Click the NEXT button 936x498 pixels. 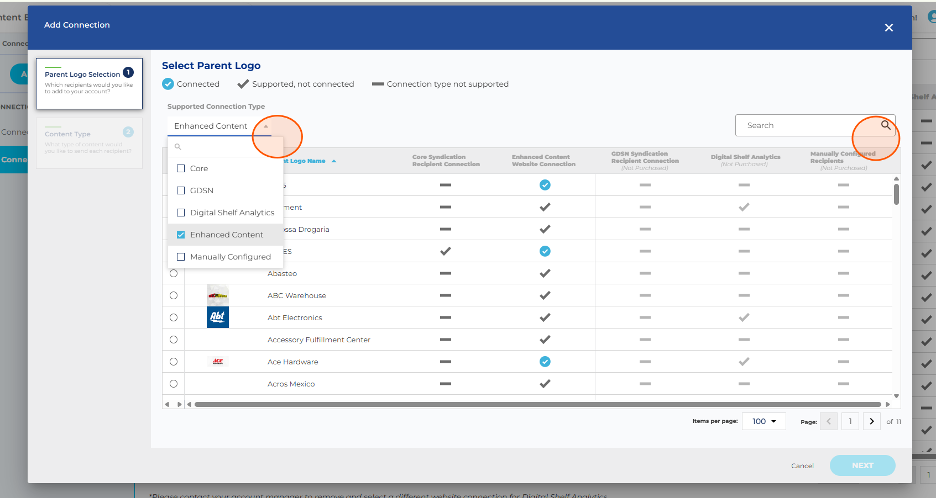pos(862,465)
